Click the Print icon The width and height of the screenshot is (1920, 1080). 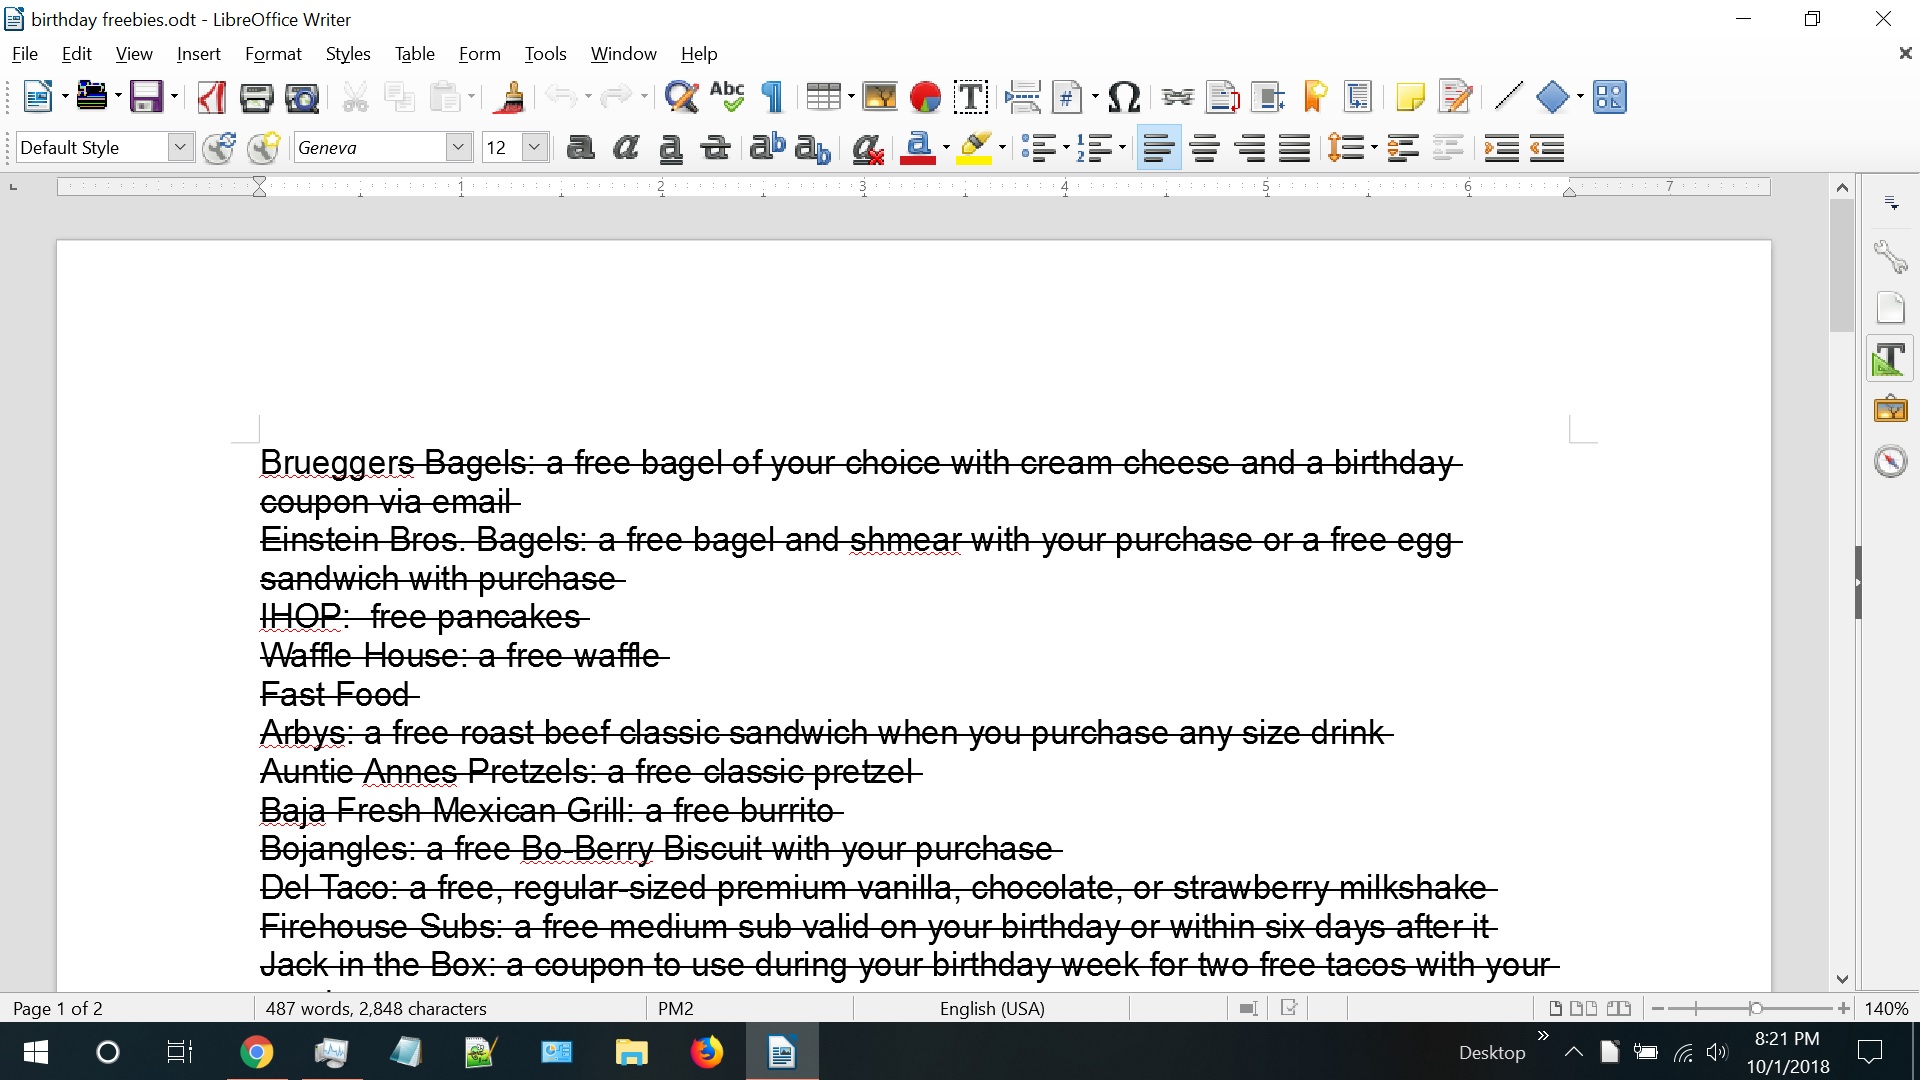pyautogui.click(x=256, y=97)
